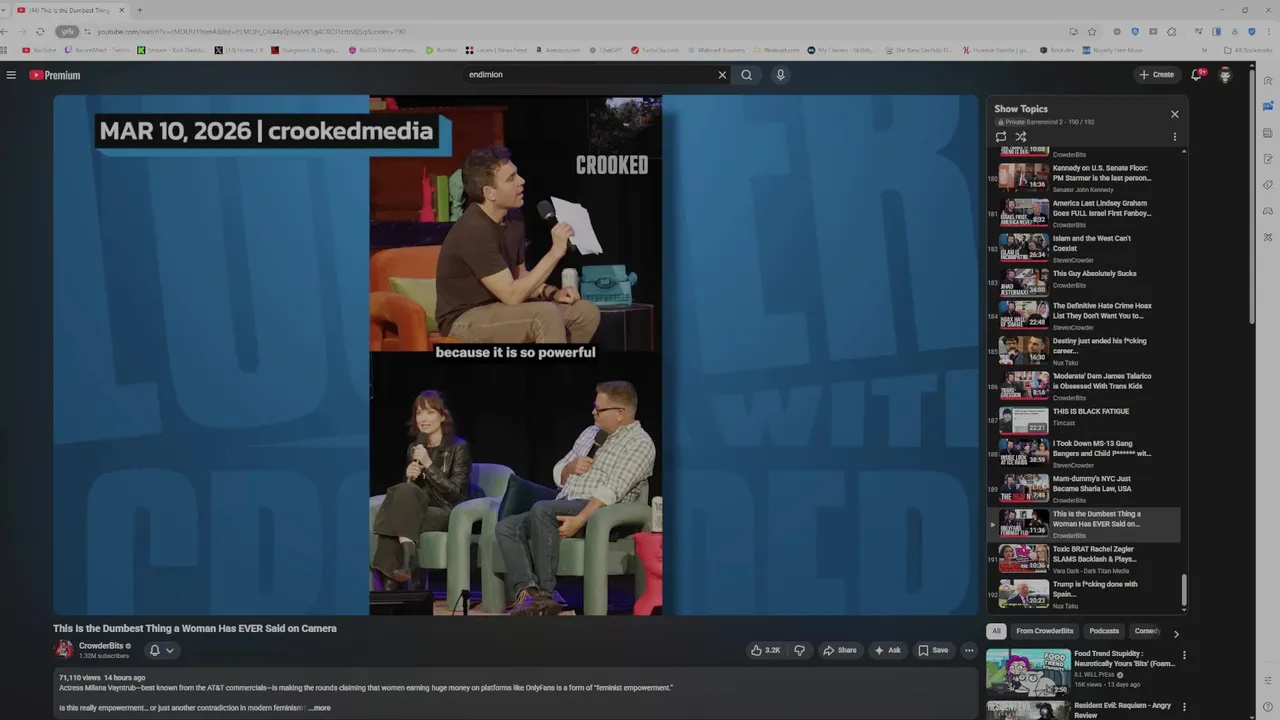The image size is (1280, 720).
Task: Select 'Islam and the West Can't Coexist'
Action: click(1084, 248)
